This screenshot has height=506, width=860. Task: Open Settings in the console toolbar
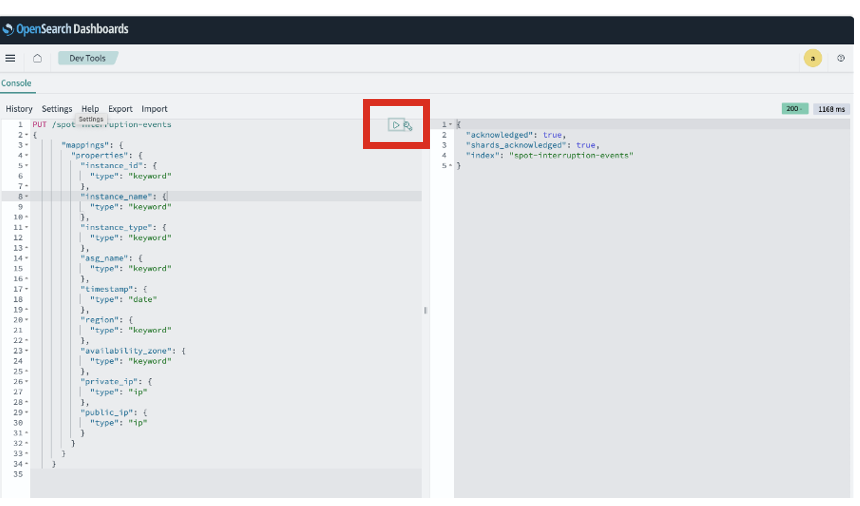57,109
